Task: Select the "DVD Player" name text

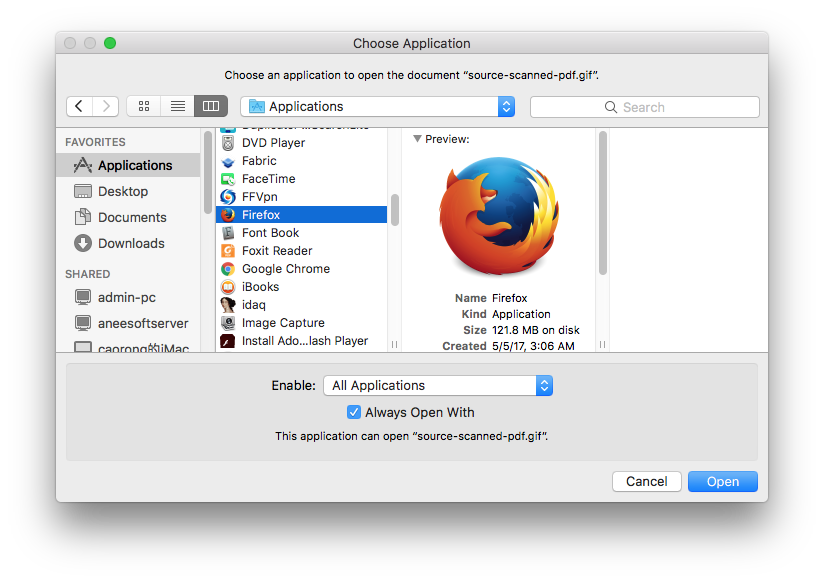Action: click(x=273, y=143)
